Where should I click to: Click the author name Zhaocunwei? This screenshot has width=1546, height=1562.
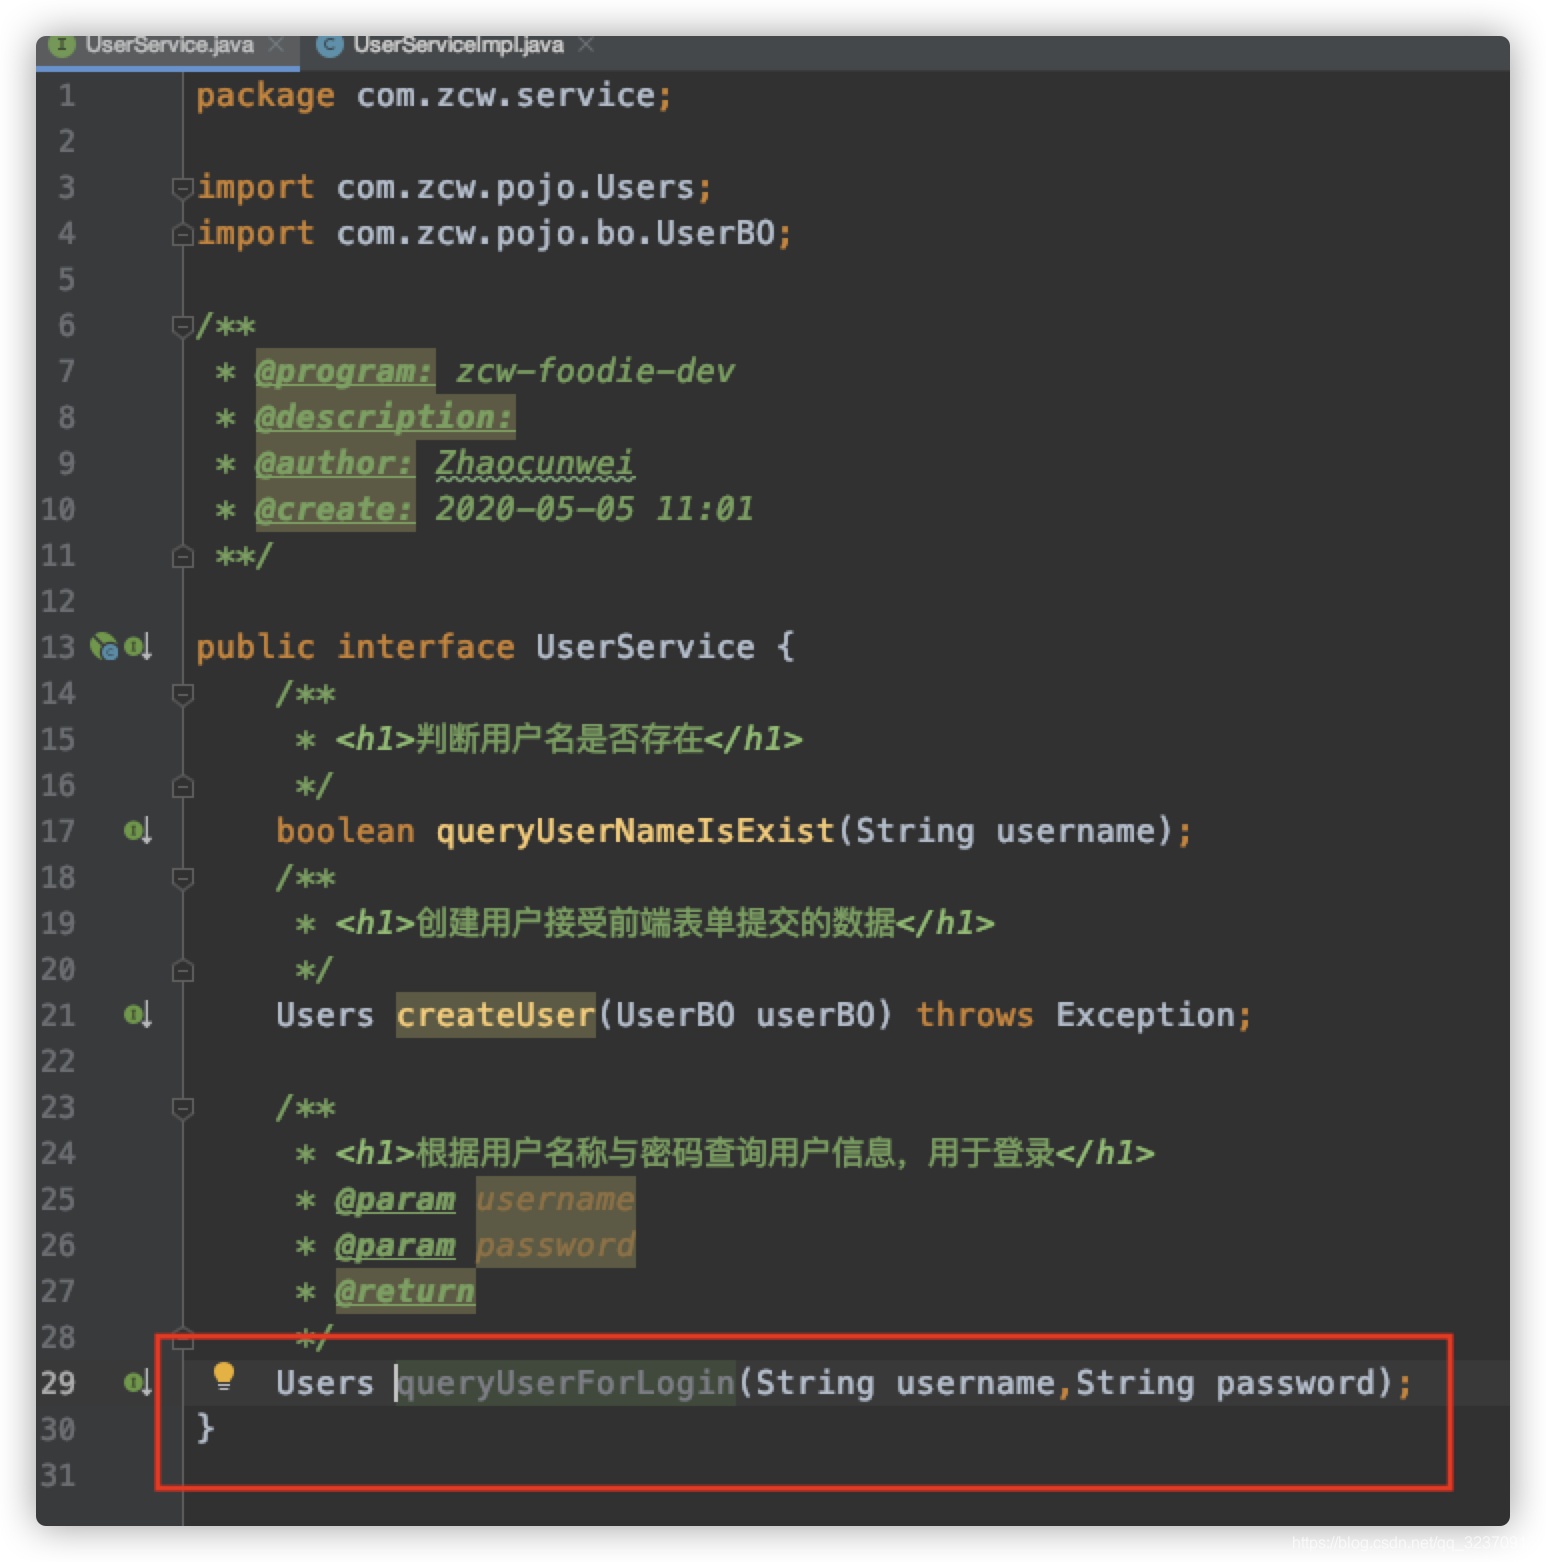(x=534, y=463)
